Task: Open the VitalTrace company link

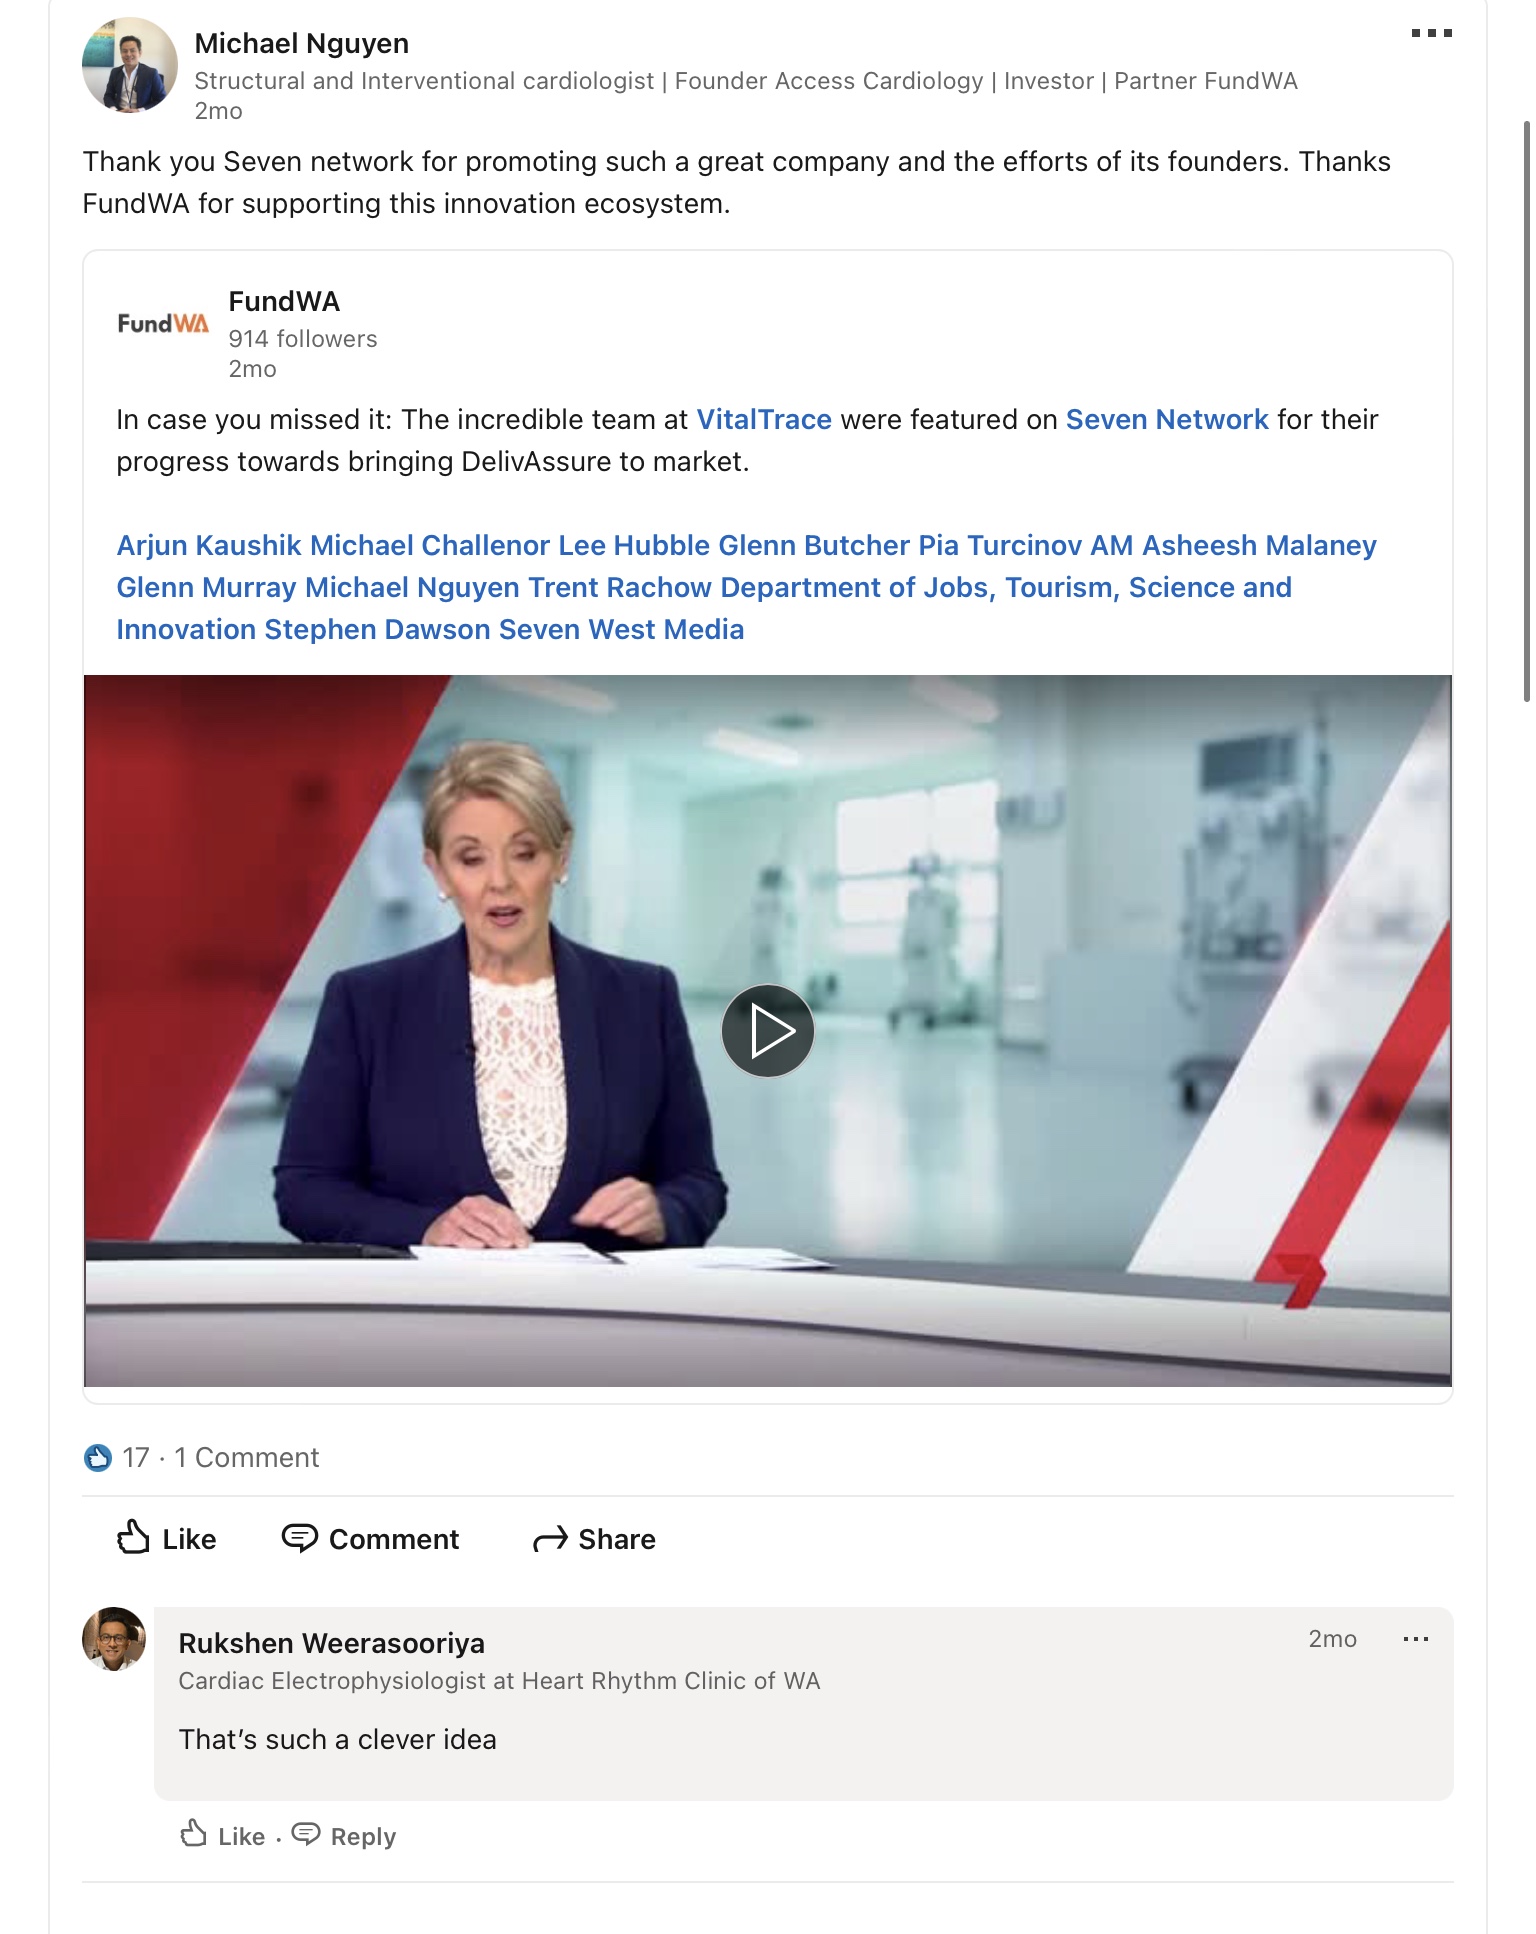Action: 763,420
